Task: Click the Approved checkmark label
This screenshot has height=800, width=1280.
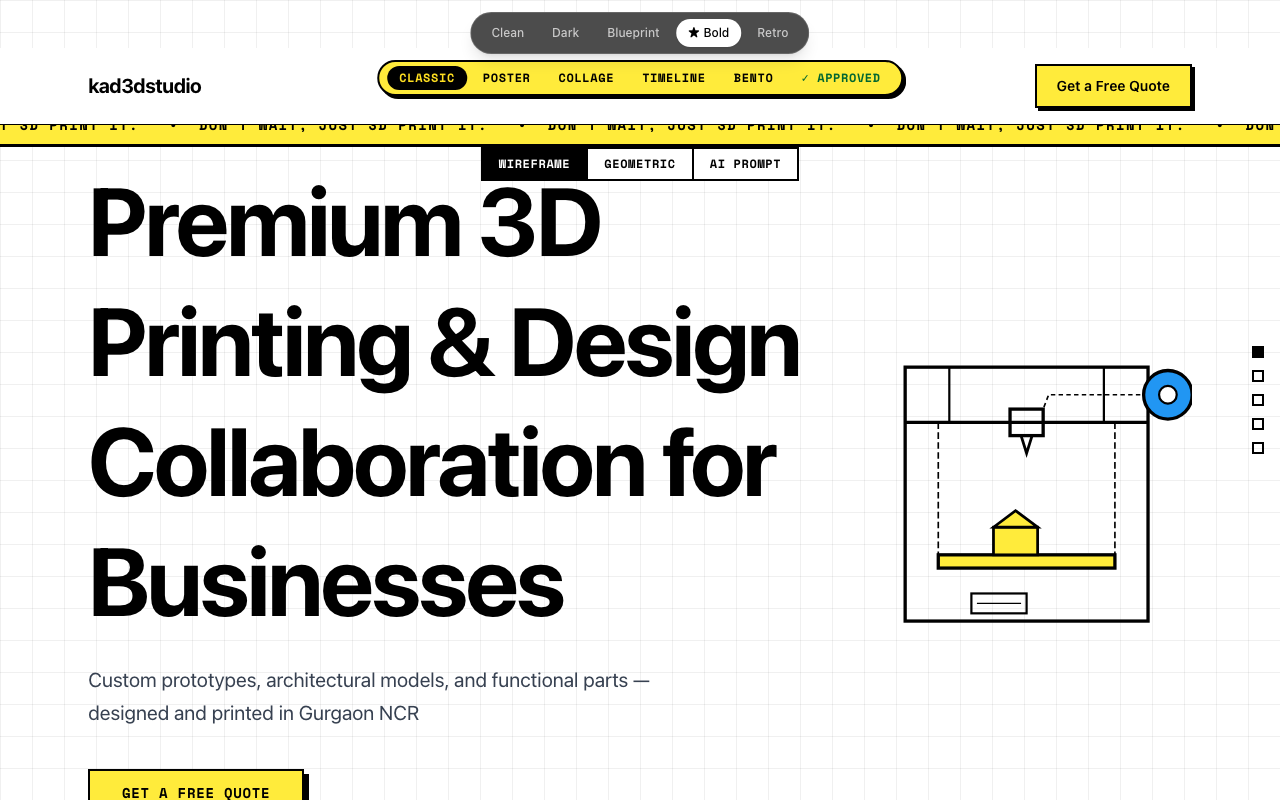Action: (x=841, y=78)
